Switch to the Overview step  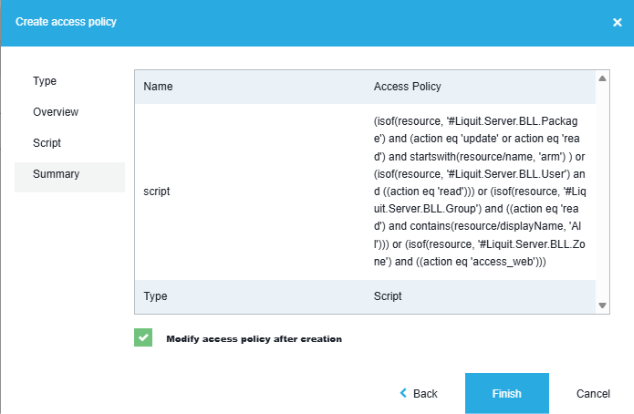click(x=55, y=112)
